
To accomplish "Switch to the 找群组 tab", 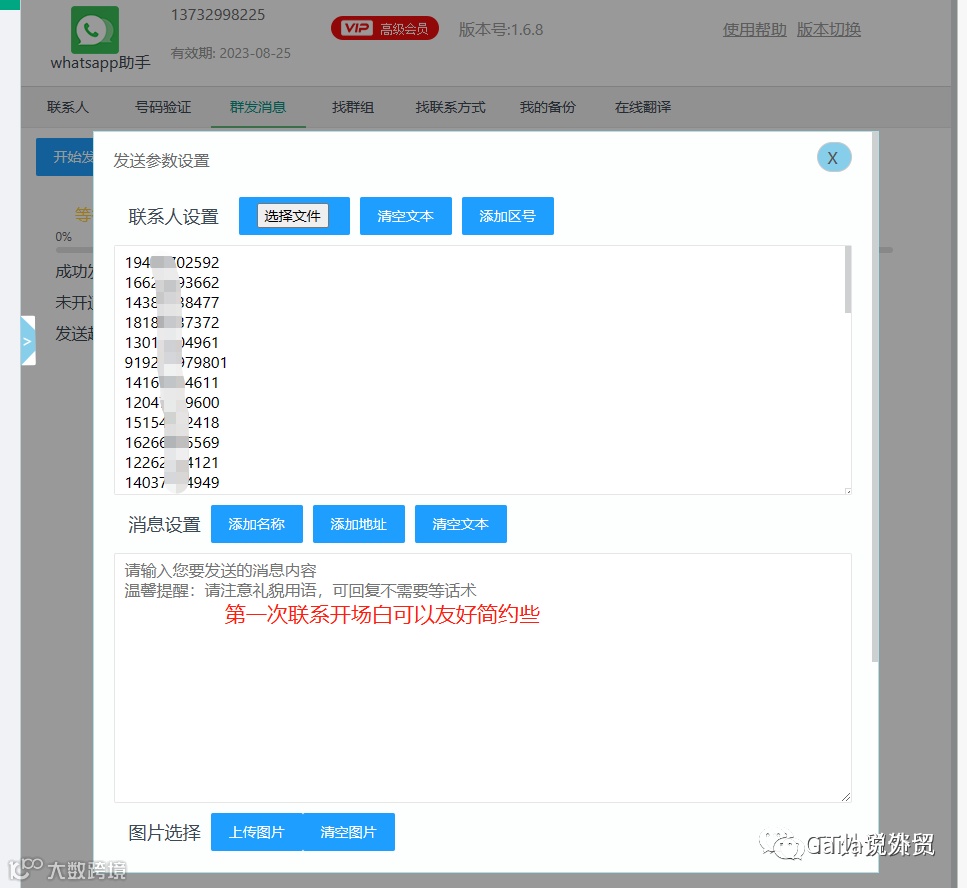I will (352, 107).
